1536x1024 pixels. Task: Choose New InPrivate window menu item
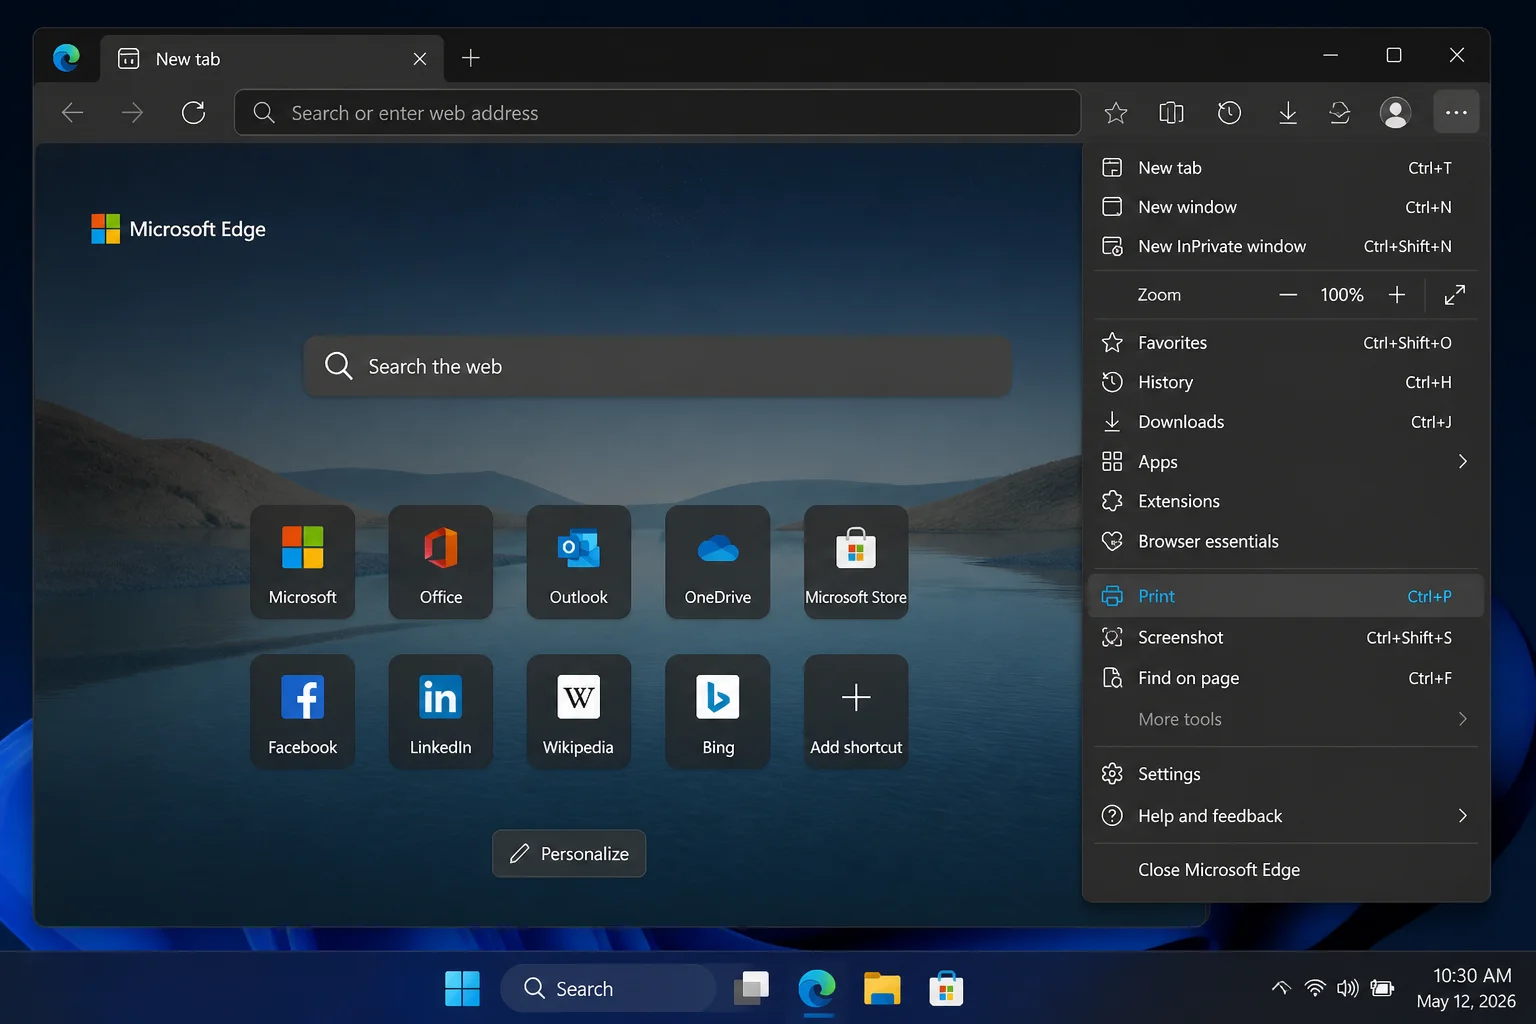click(x=1286, y=246)
